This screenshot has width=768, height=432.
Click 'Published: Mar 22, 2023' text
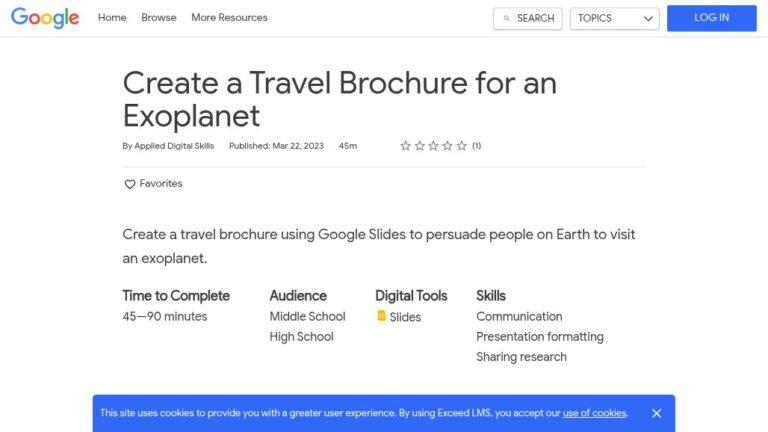tap(276, 146)
